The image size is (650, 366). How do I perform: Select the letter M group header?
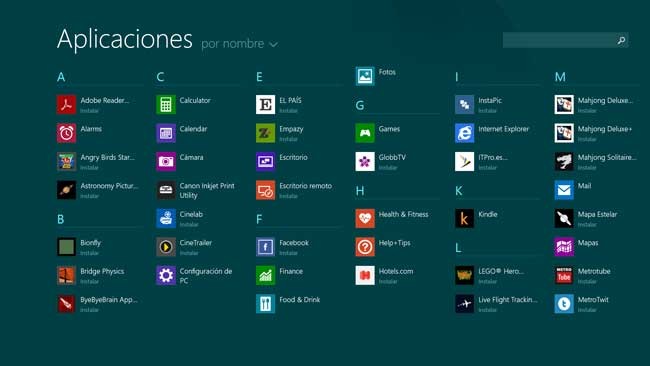click(x=560, y=77)
